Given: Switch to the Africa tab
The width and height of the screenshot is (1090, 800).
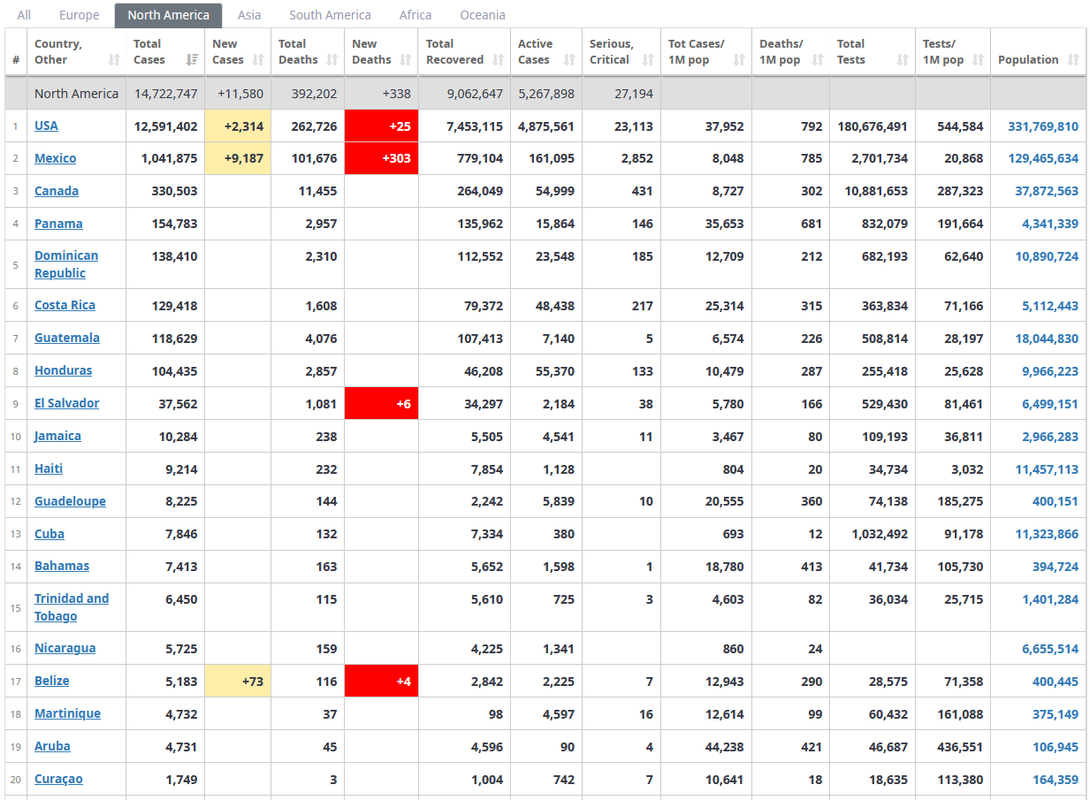Looking at the screenshot, I should [415, 15].
